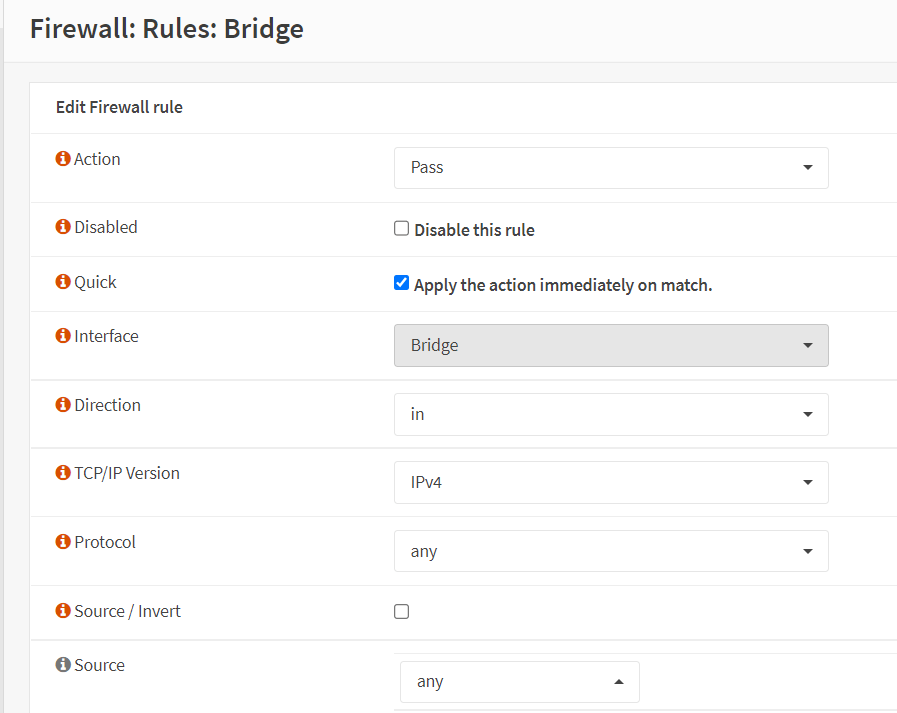Open the Action dropdown showing Pass
Screen dimensions: 897x713
click(611, 168)
